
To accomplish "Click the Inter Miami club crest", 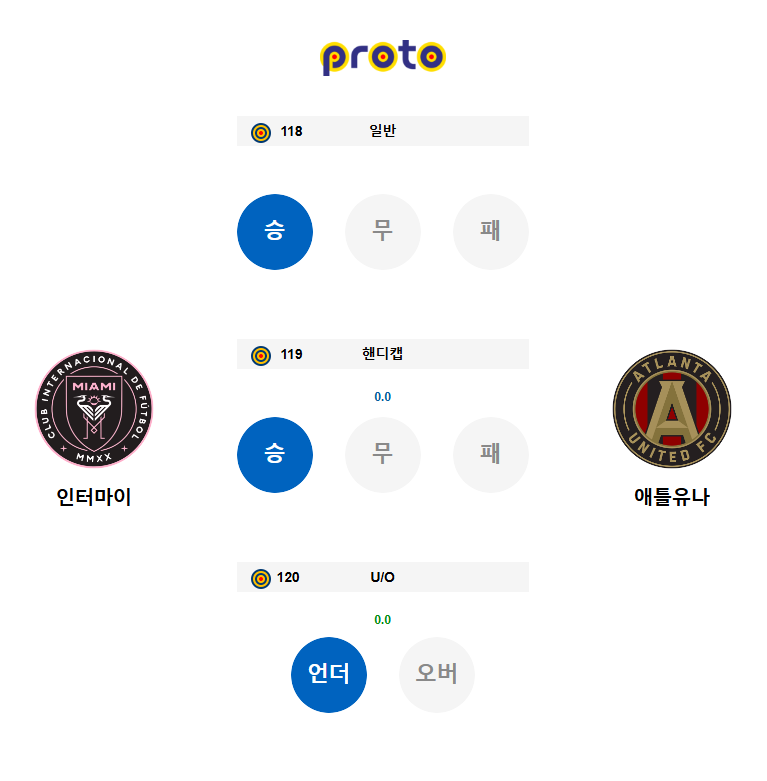I will [94, 409].
